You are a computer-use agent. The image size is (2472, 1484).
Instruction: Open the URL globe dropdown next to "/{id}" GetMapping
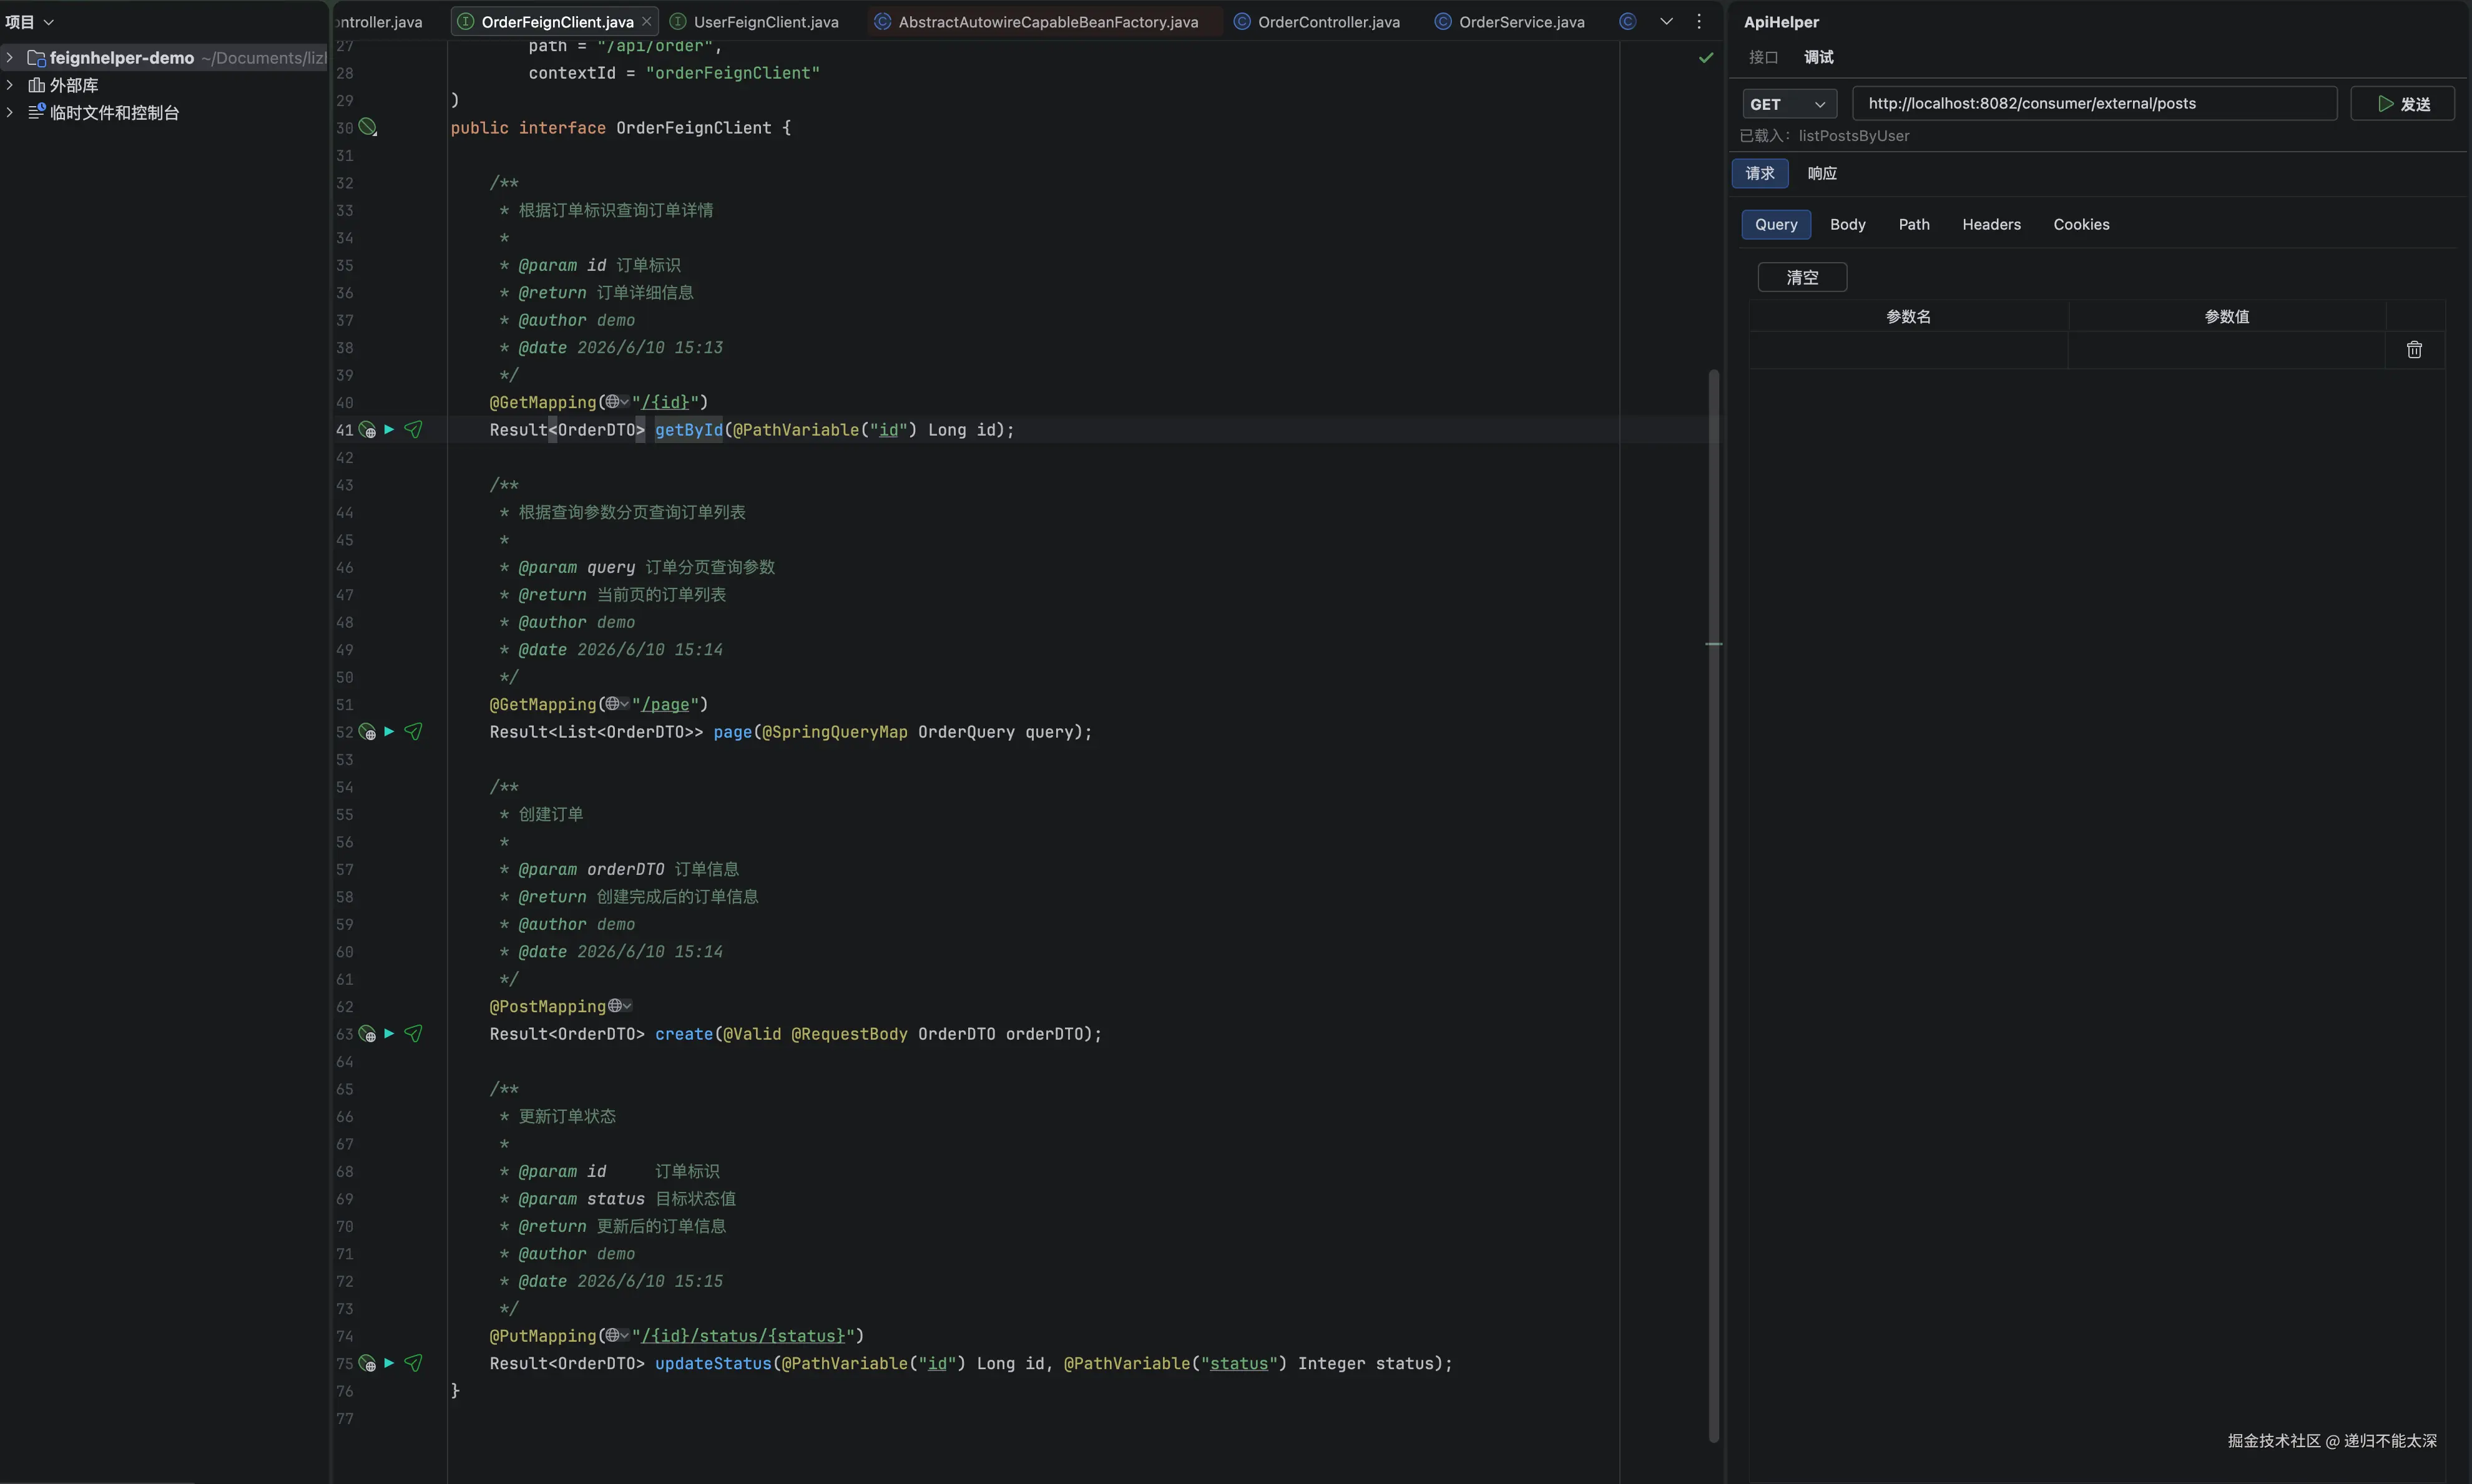[617, 402]
